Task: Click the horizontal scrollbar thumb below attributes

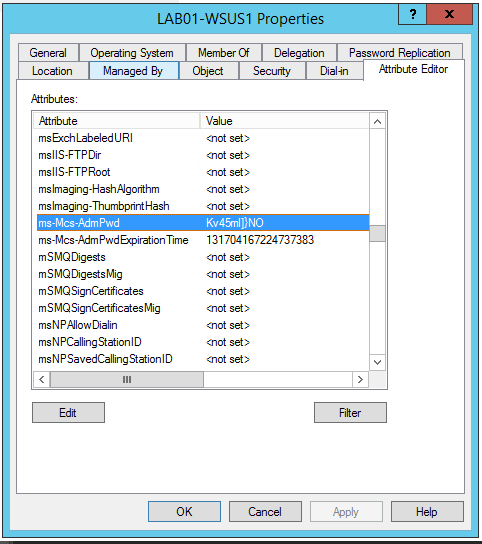Action: 127,380
